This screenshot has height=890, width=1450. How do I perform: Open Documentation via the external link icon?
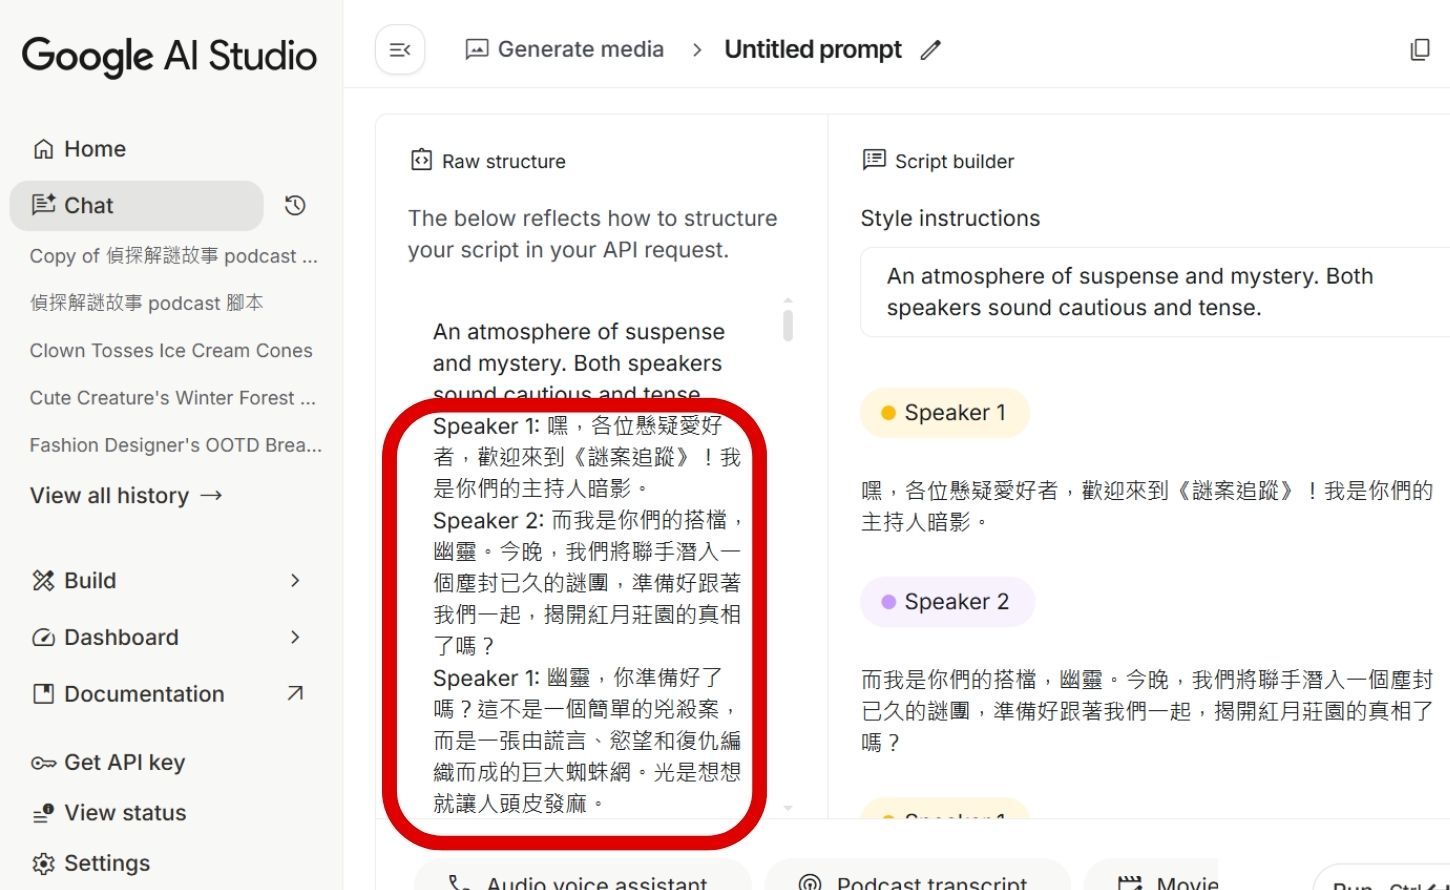click(294, 693)
